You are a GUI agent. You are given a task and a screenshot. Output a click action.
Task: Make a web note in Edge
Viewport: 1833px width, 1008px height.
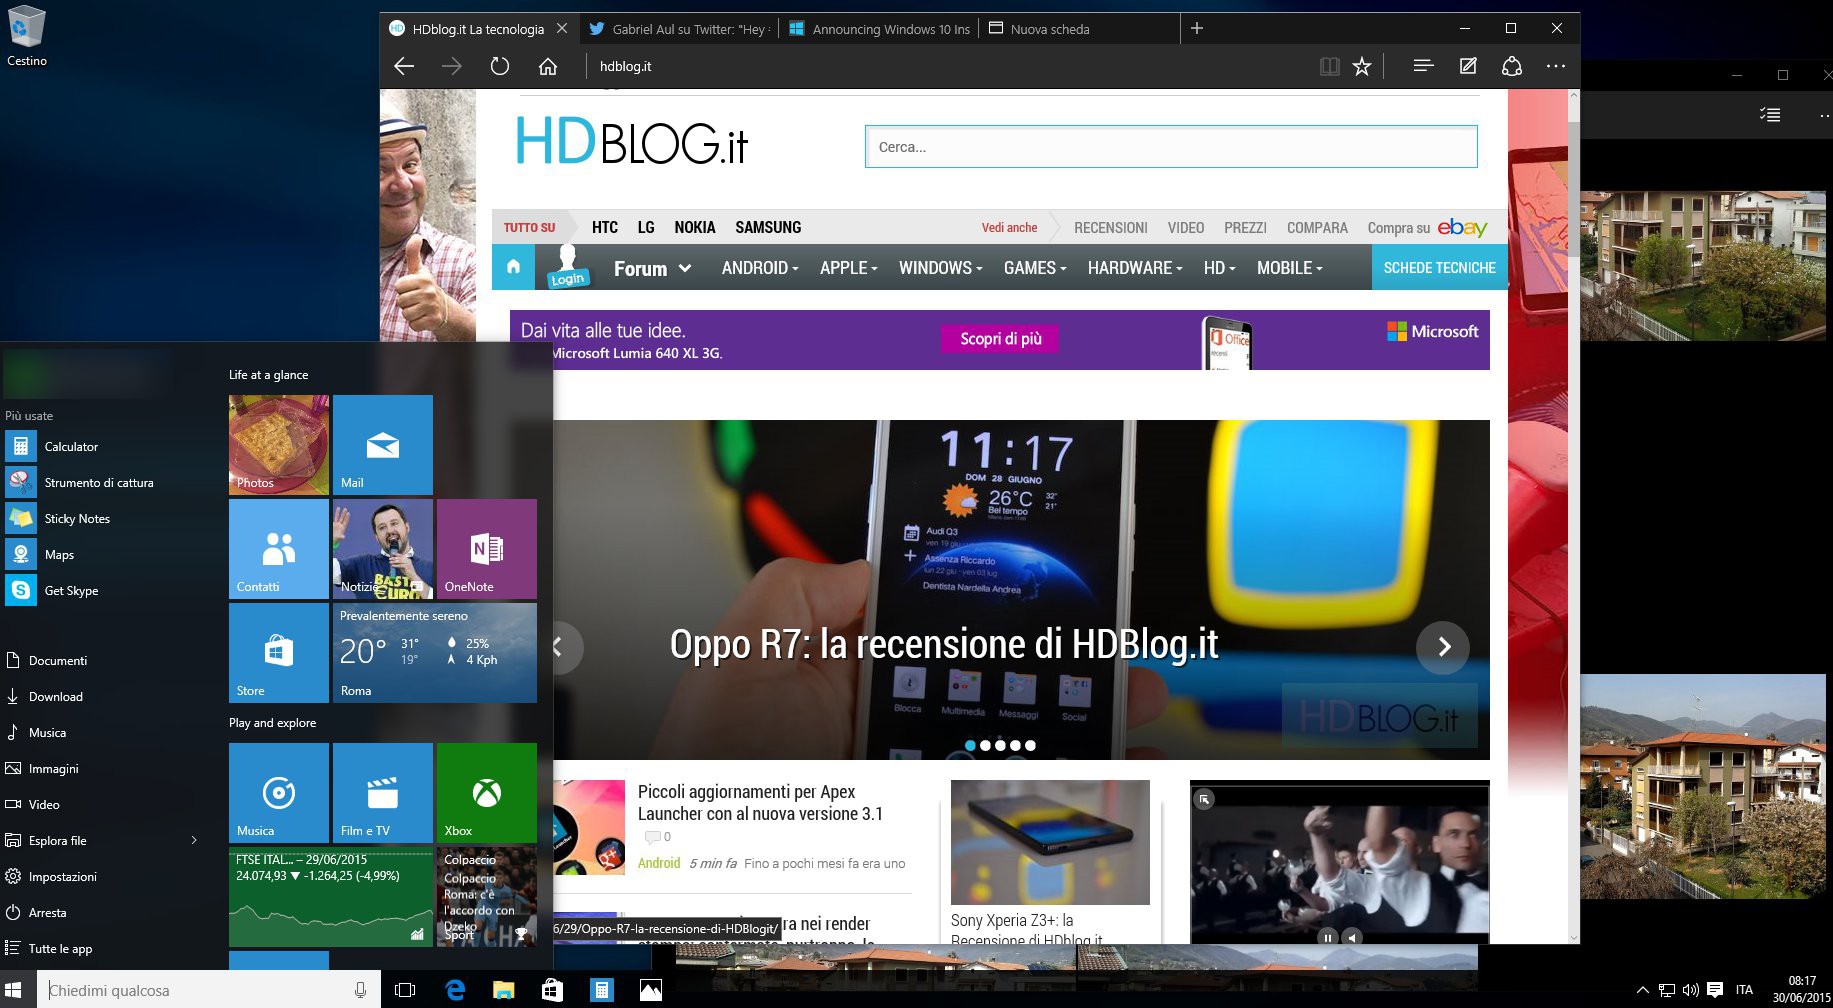coord(1468,66)
